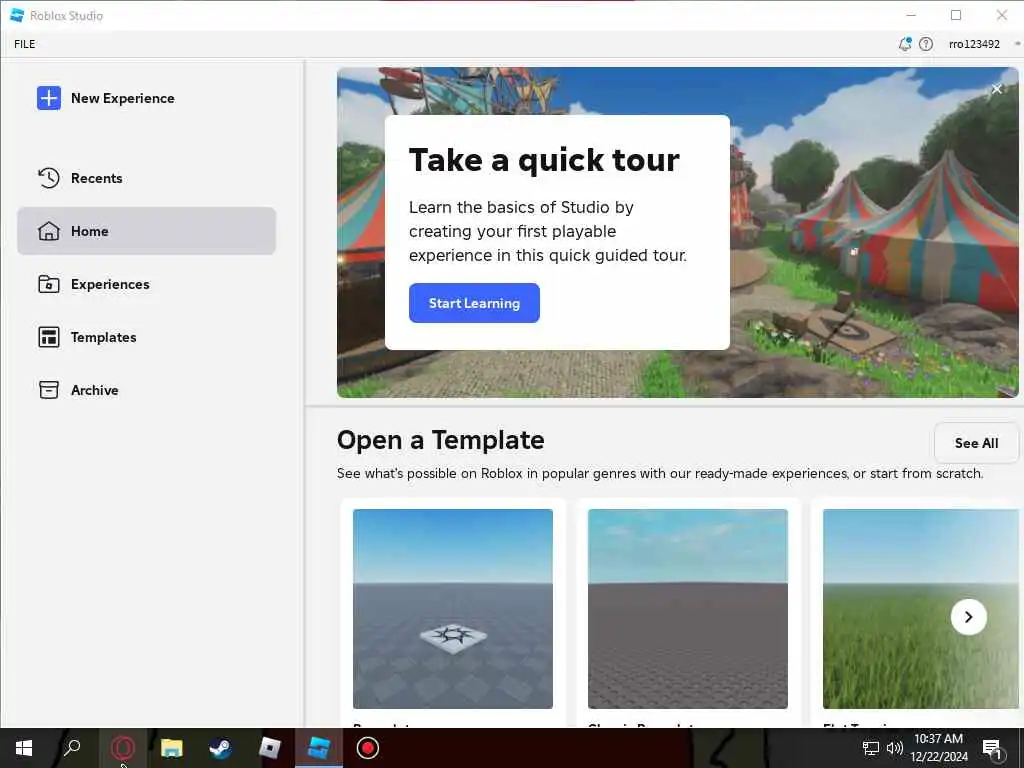Open the FILE menu
The height and width of the screenshot is (768, 1024).
click(25, 44)
